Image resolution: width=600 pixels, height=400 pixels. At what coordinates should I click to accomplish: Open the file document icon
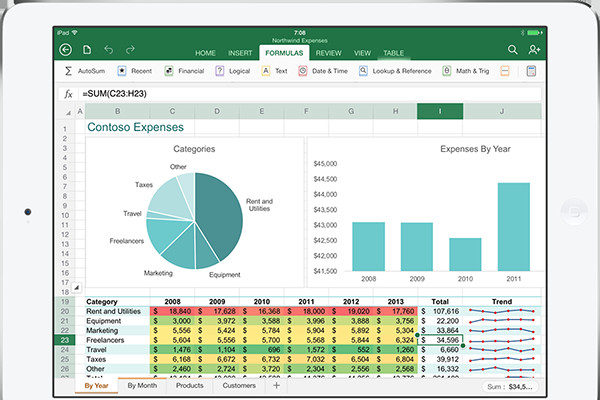[88, 49]
